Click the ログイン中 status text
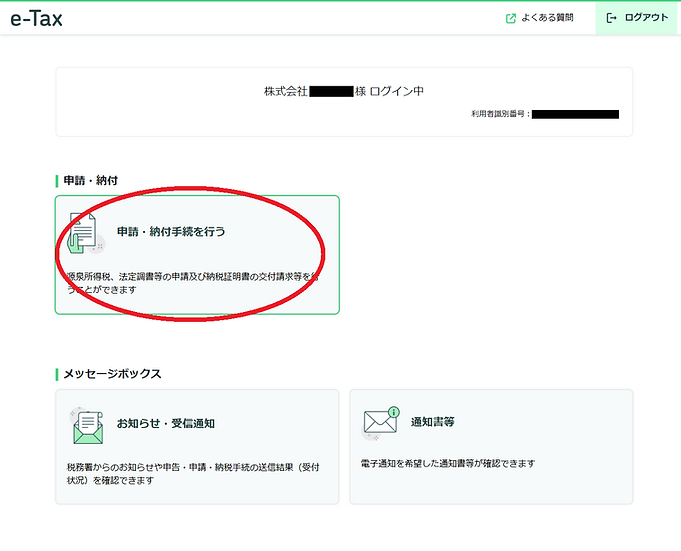This screenshot has width=681, height=551. click(397, 91)
